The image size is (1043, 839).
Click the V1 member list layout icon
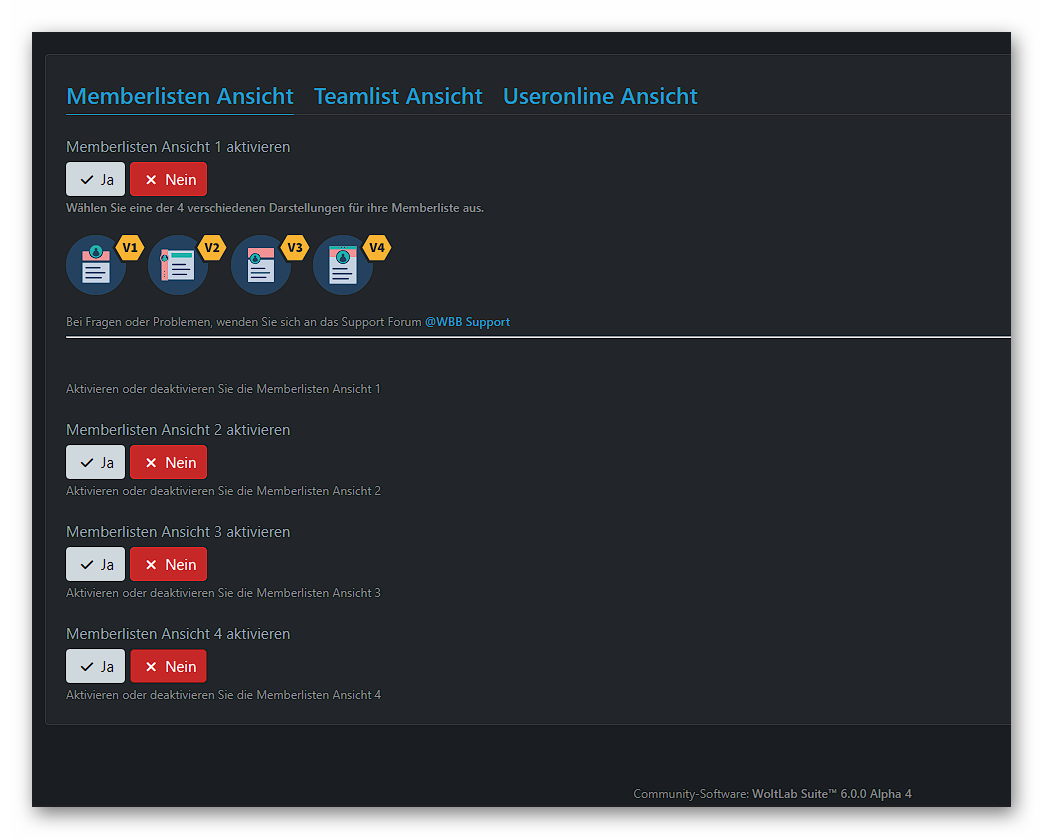pyautogui.click(x=96, y=266)
